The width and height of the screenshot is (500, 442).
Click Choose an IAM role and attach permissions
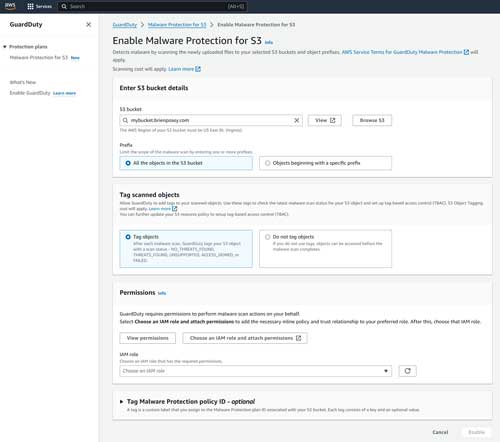click(x=245, y=338)
